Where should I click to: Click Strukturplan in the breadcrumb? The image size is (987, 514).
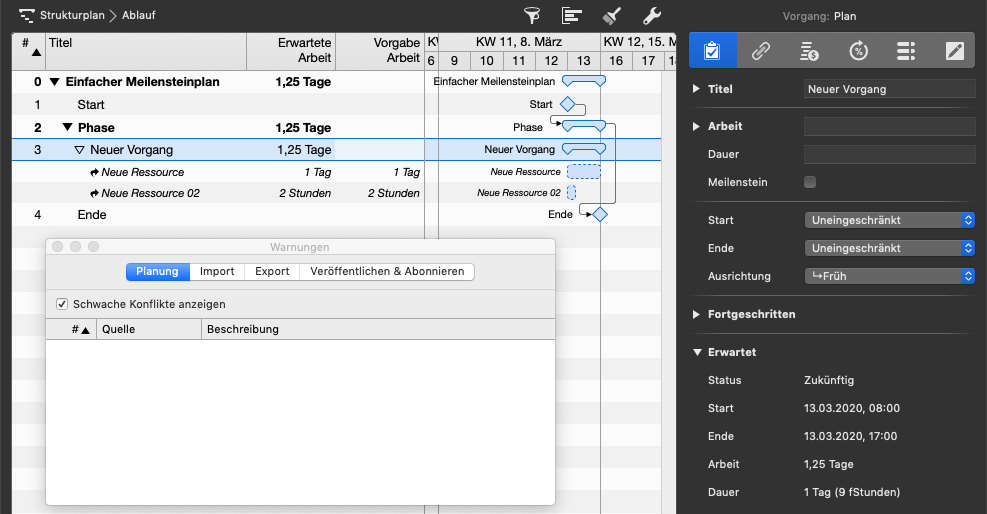pos(73,15)
